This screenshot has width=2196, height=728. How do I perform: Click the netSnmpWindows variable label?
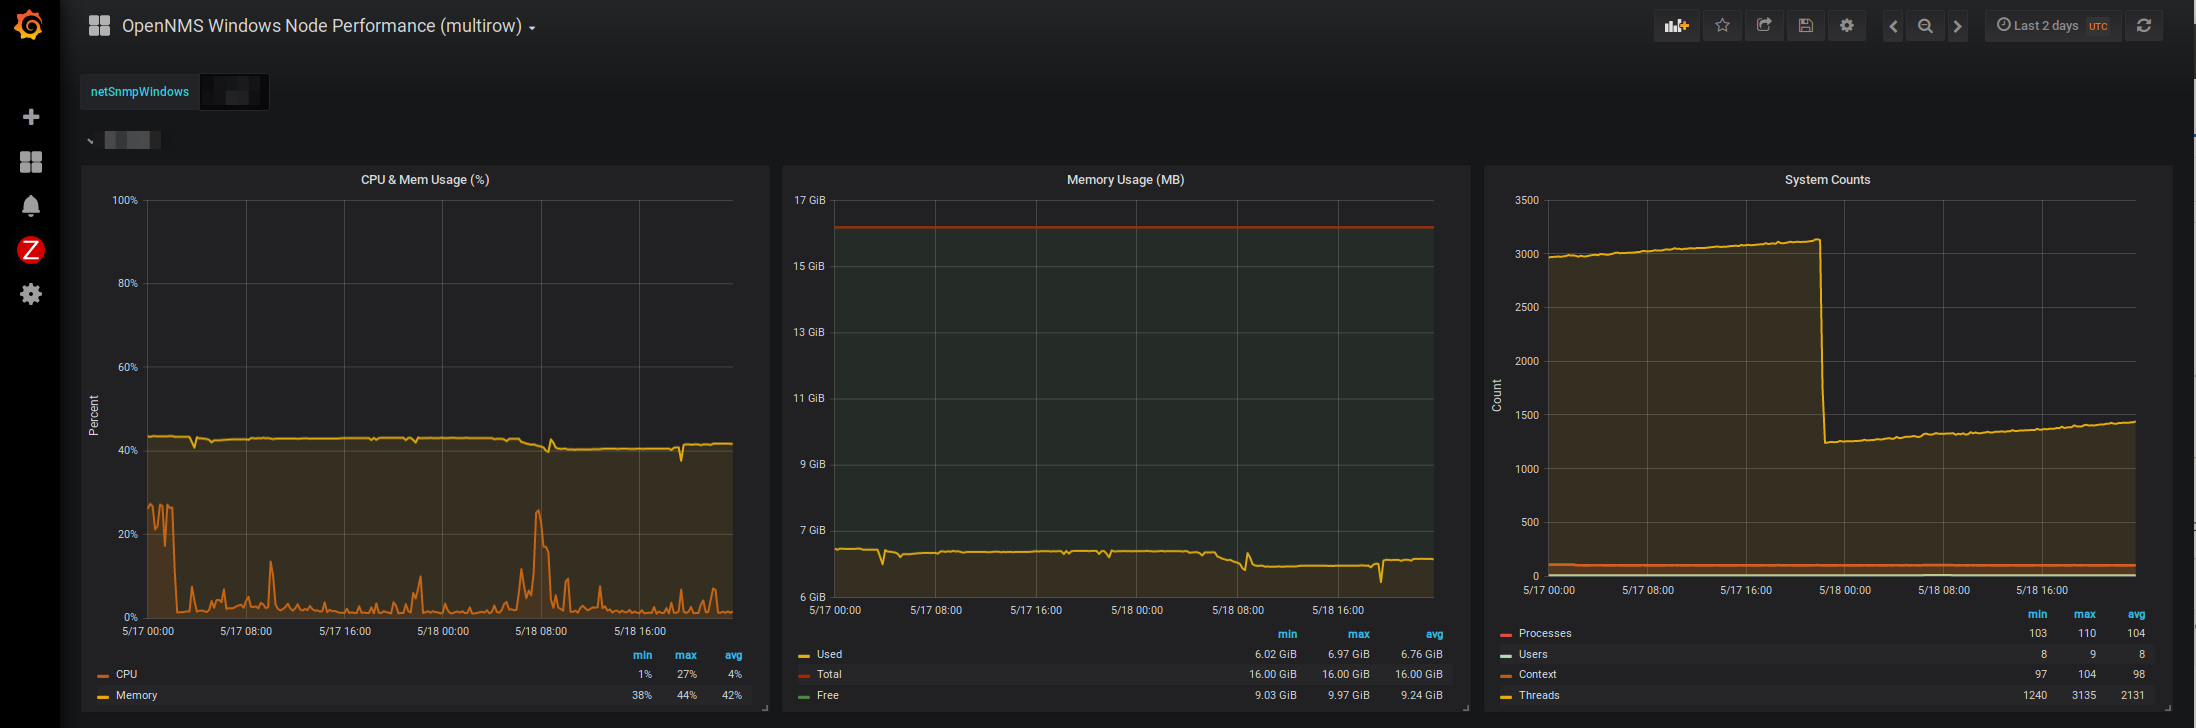coord(140,92)
